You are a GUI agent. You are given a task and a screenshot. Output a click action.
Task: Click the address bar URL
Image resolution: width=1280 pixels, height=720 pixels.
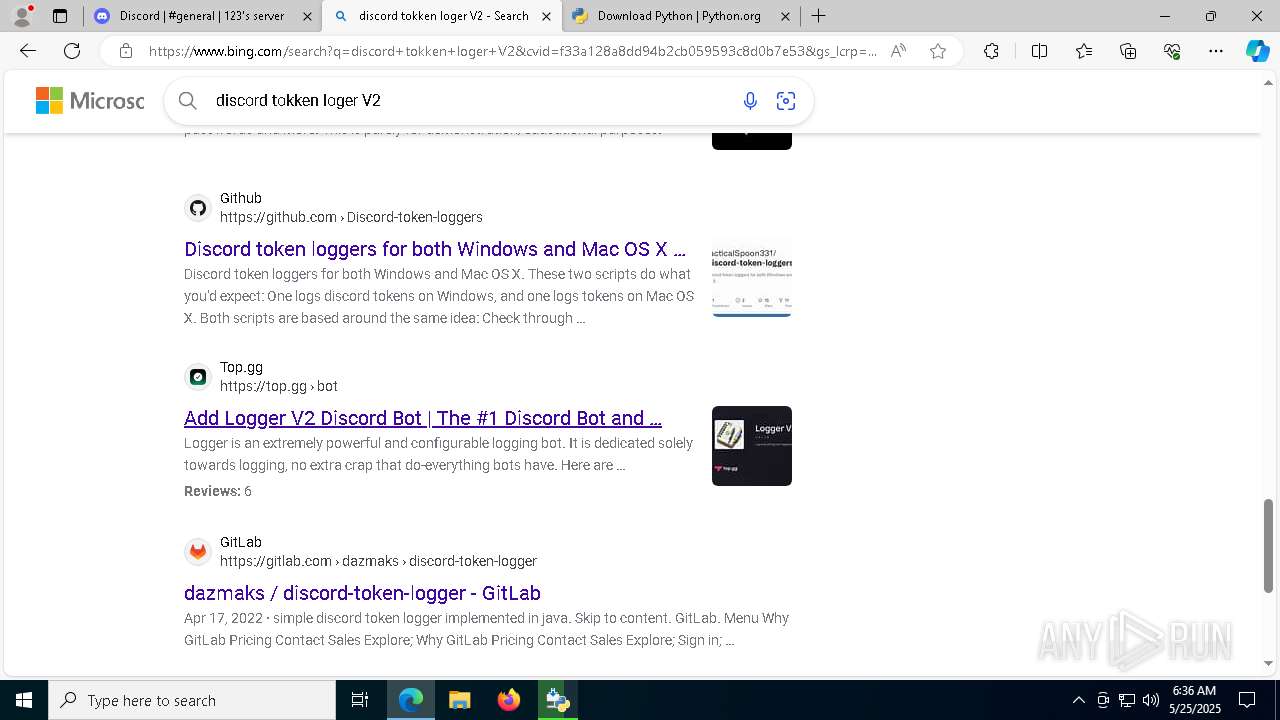pos(512,51)
